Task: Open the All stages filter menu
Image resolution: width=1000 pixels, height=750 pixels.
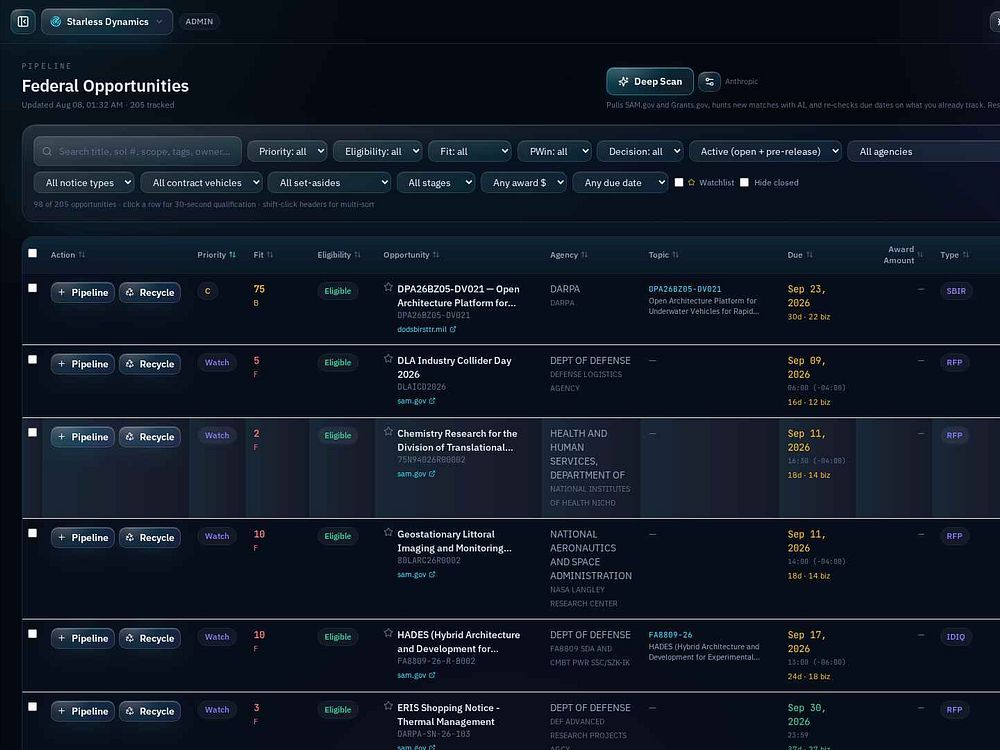Action: (x=436, y=183)
